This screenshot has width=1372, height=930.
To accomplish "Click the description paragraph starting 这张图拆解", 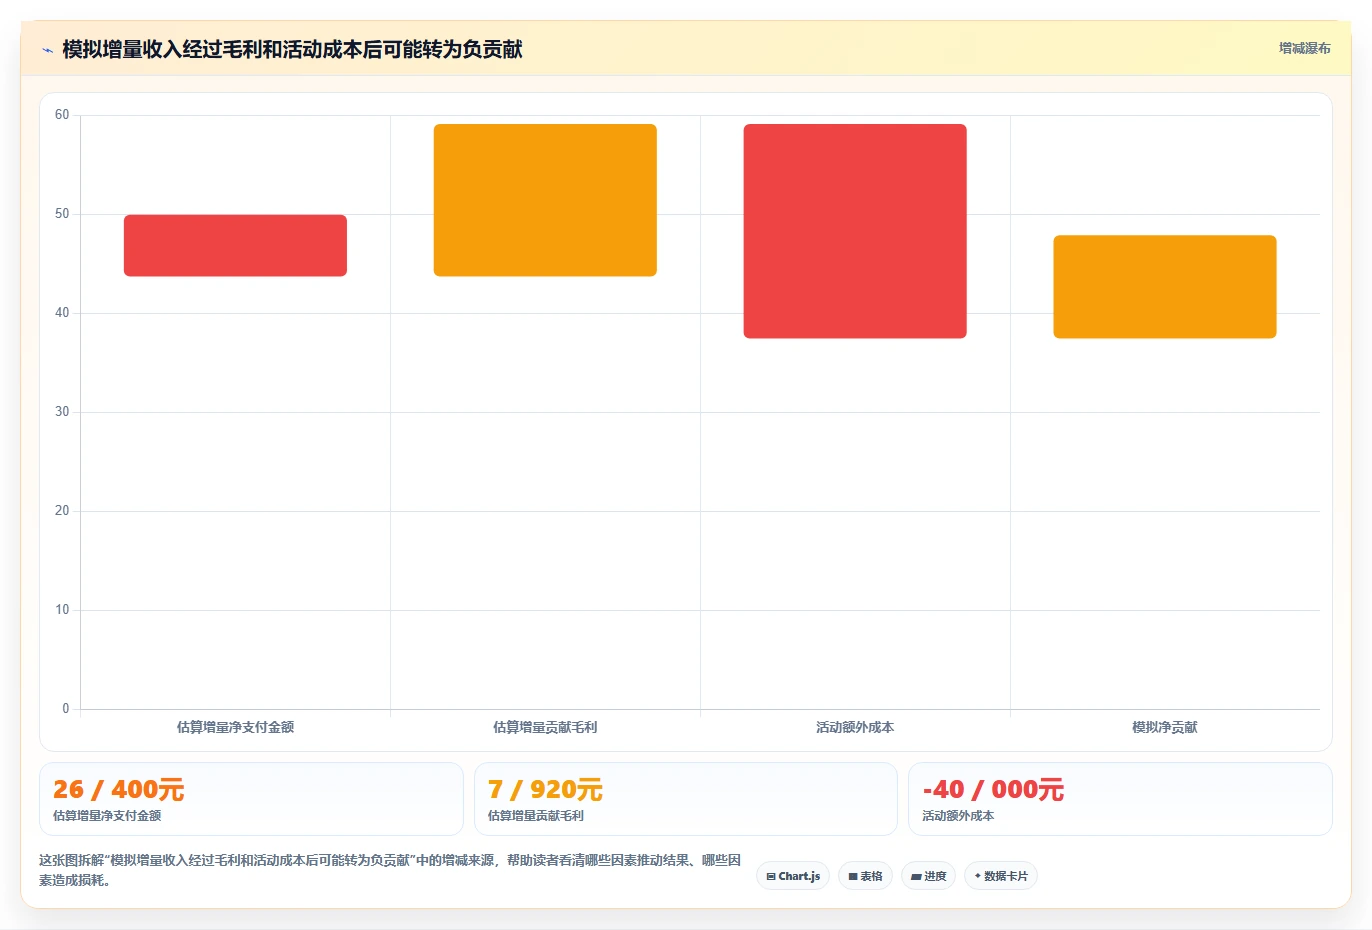I will click(390, 870).
